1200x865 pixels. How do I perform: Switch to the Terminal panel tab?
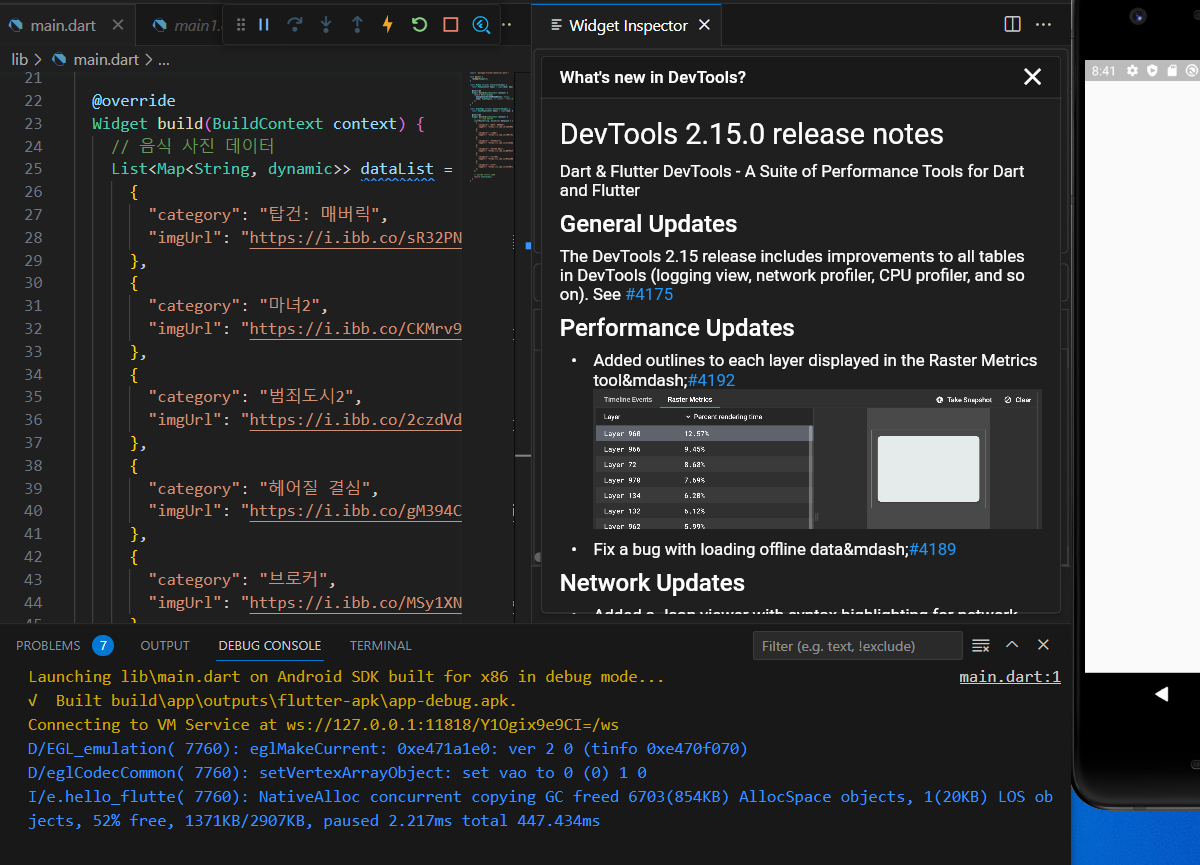[x=380, y=645]
